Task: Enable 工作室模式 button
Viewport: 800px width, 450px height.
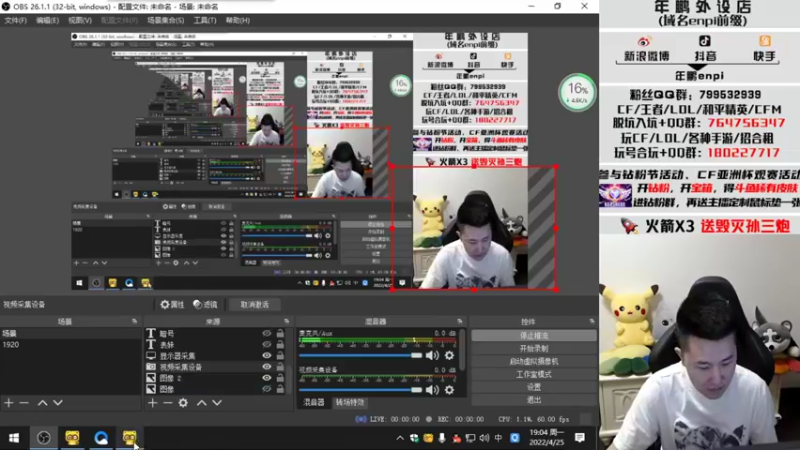Action: pos(534,374)
